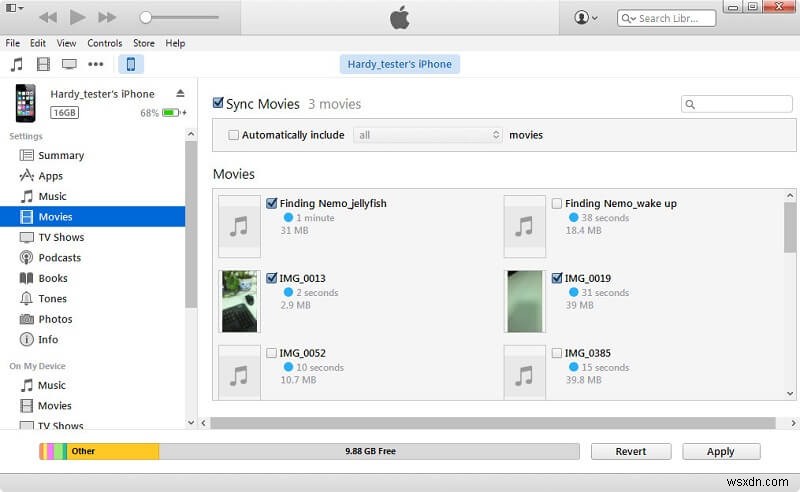Check IMG_0052 movie
This screenshot has width=800, height=492.
tap(271, 353)
